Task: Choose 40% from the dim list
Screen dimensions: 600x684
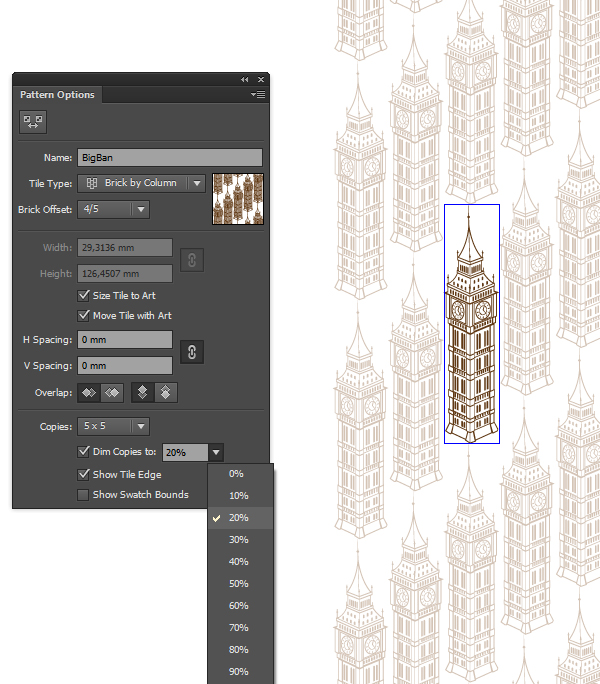Action: [x=240, y=561]
